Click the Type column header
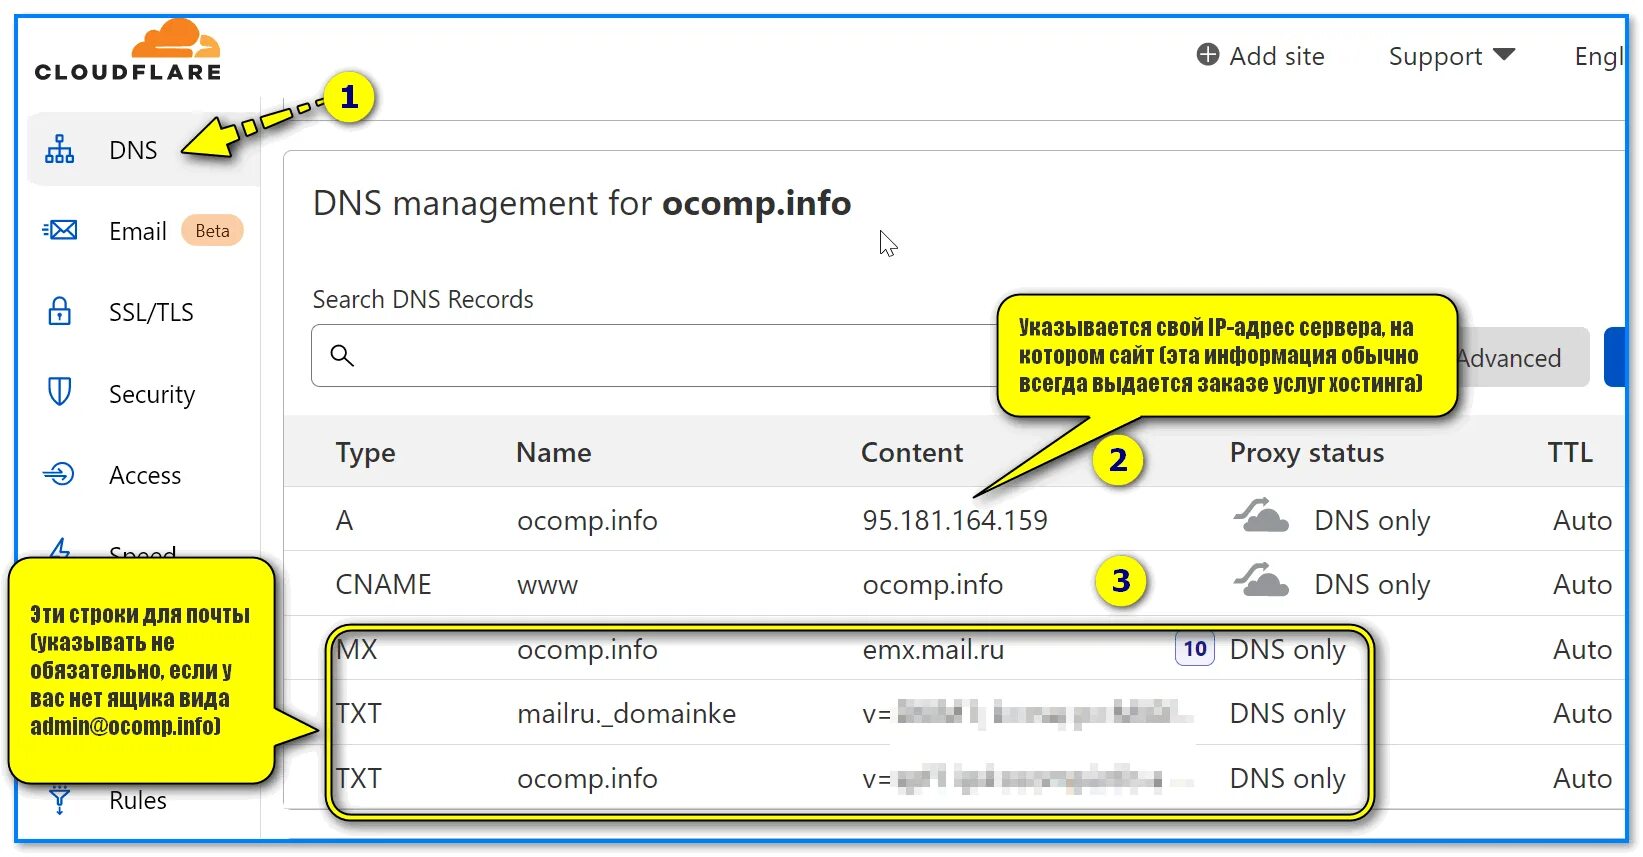The height and width of the screenshot is (857, 1643). (366, 453)
